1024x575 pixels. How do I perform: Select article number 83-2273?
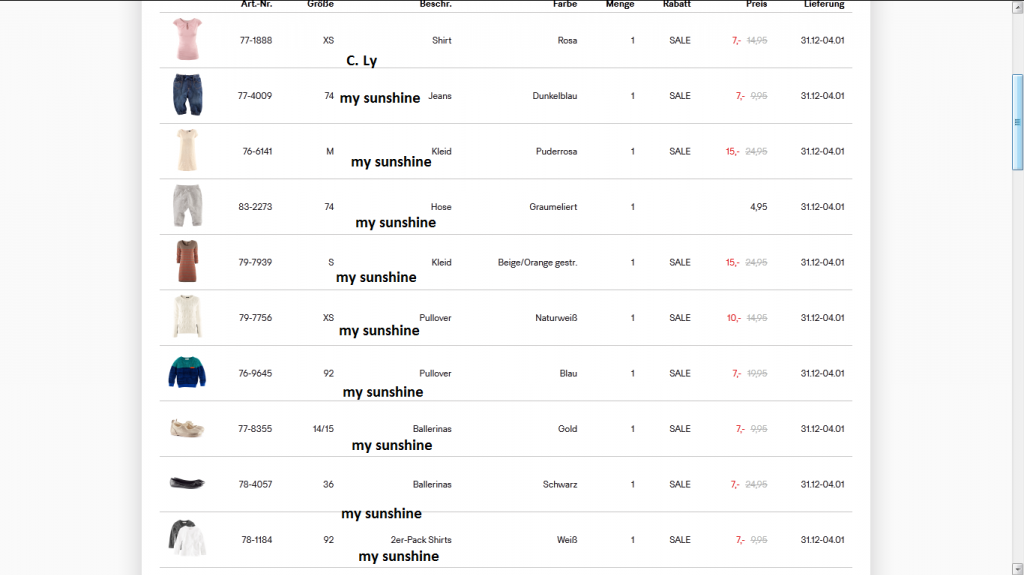click(255, 207)
